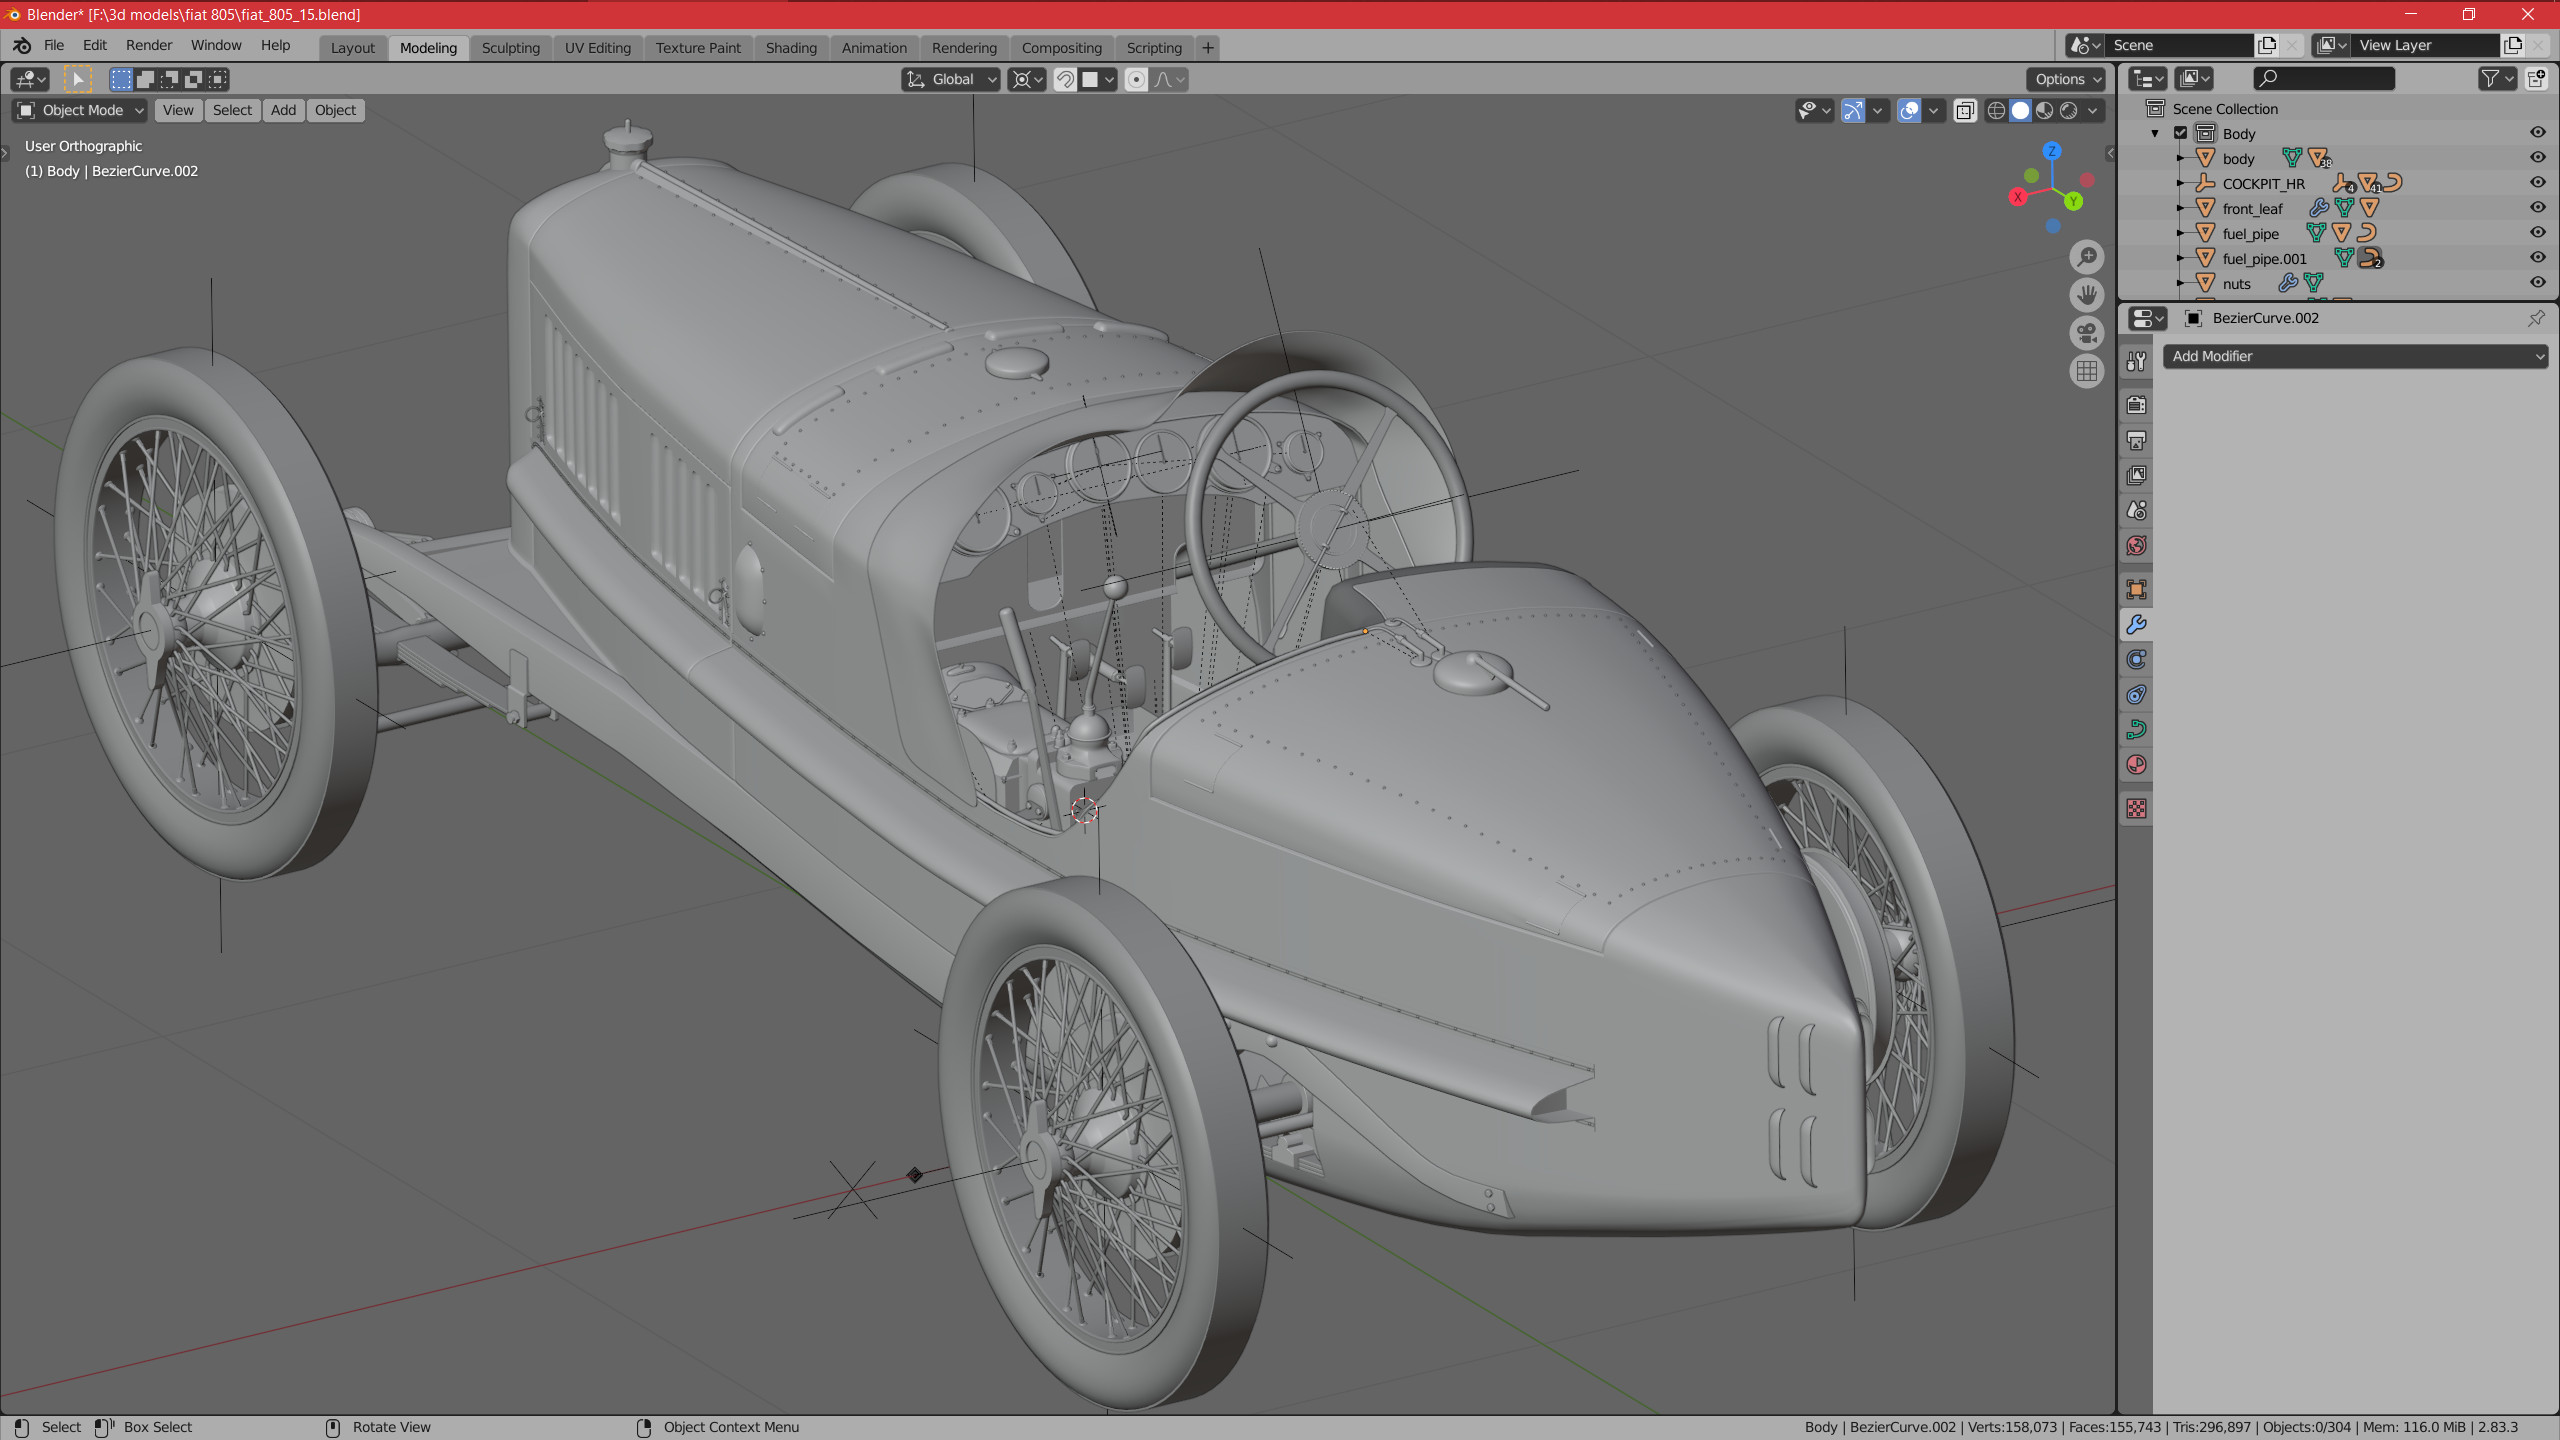Image resolution: width=2560 pixels, height=1440 pixels.
Task: Toggle proportional editing in viewport header
Action: [1136, 79]
